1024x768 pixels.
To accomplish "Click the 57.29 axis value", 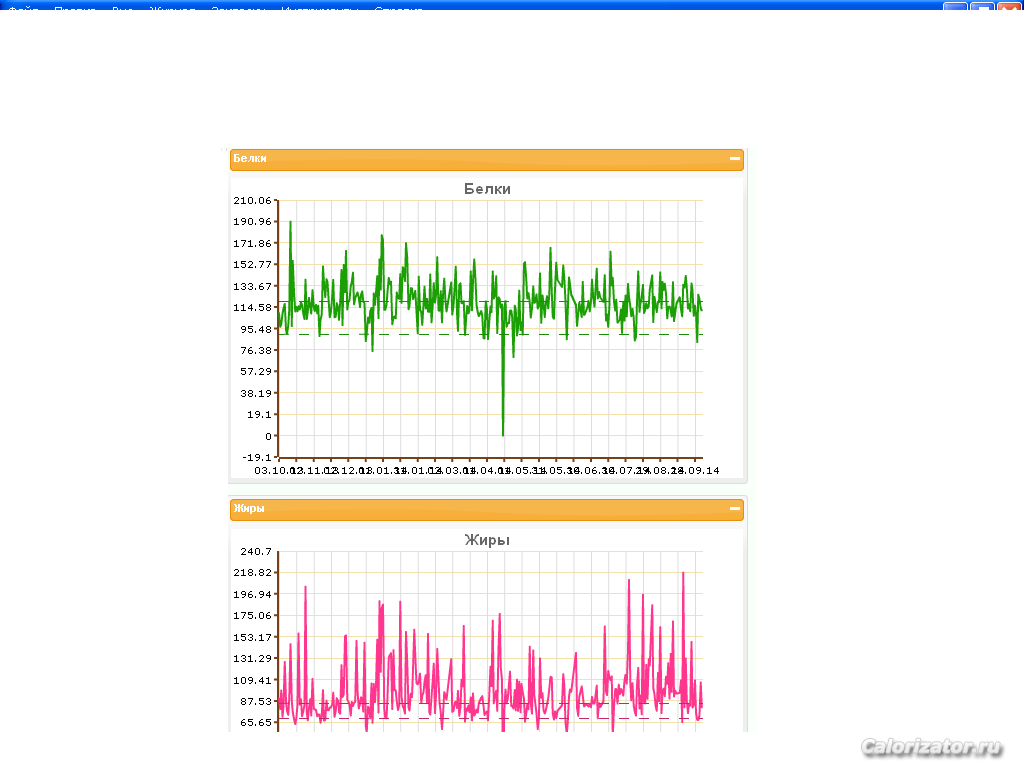I will [x=255, y=372].
